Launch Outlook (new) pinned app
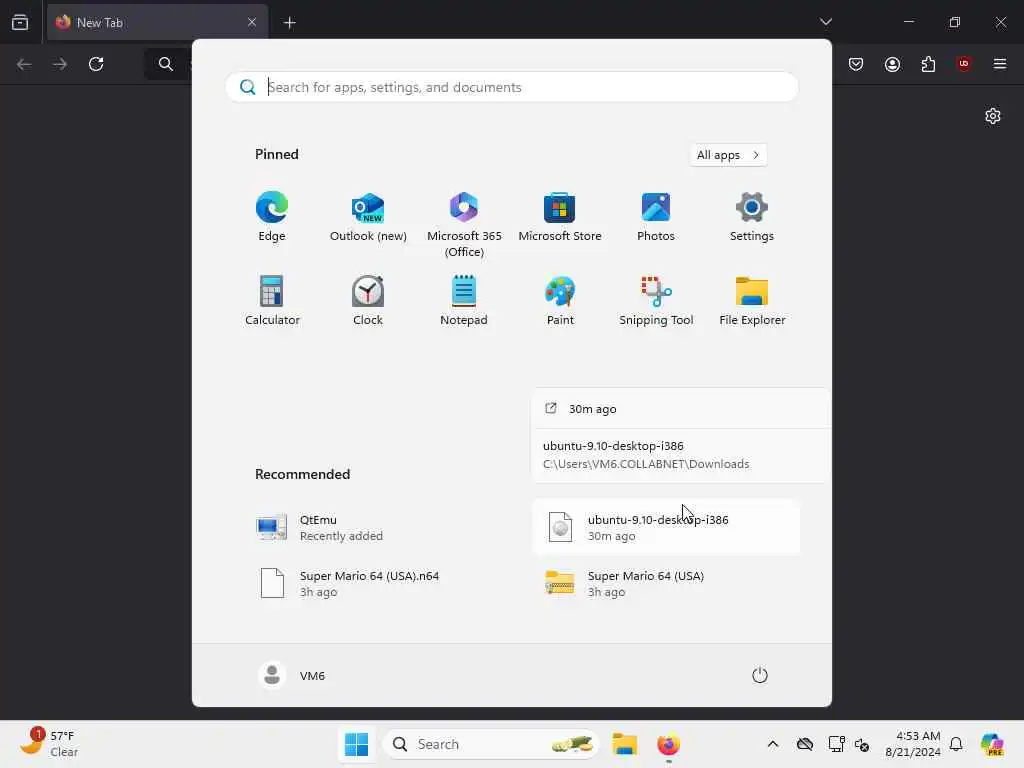The height and width of the screenshot is (768, 1024). click(x=368, y=217)
